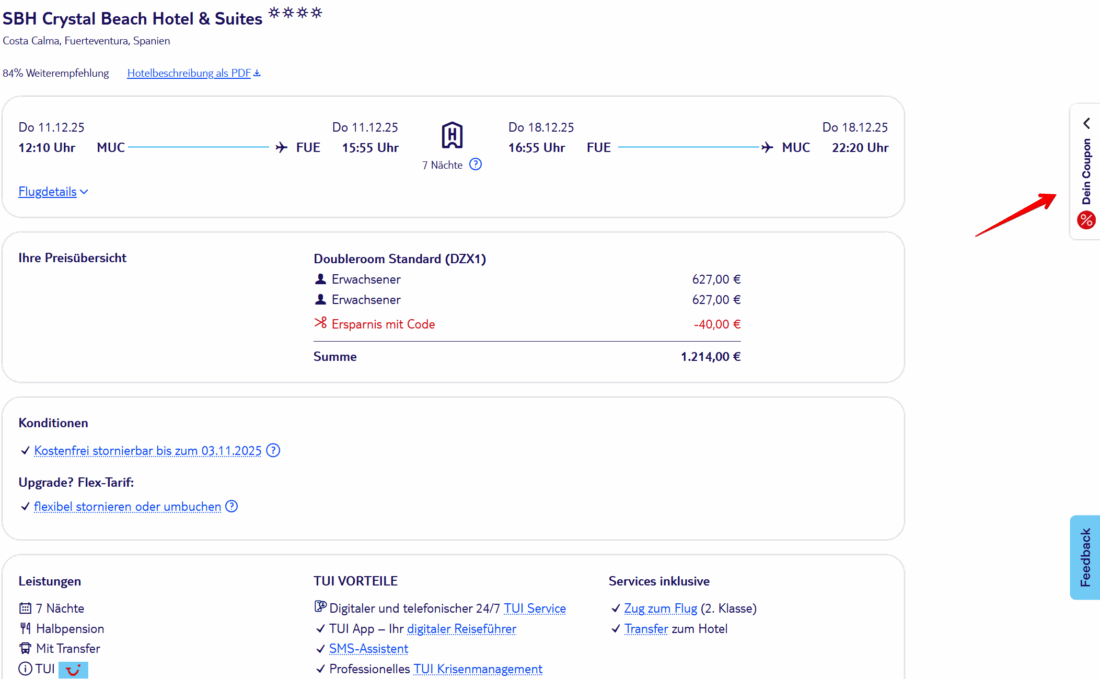Image resolution: width=1100 pixels, height=679 pixels.
Task: Open the Zug zum Flug link
Action: (660, 608)
